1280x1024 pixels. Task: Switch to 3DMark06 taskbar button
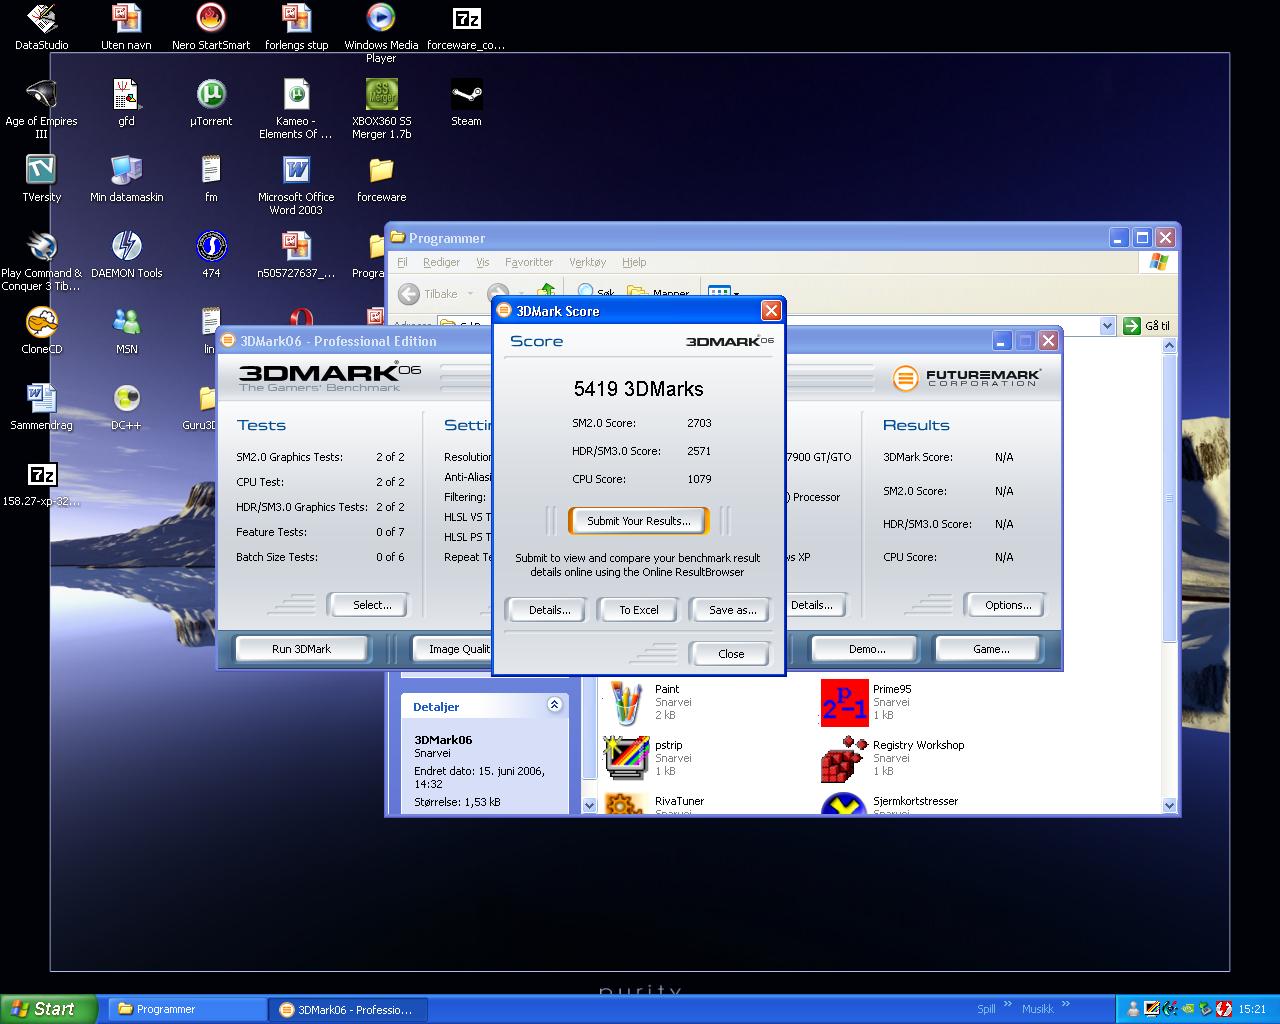click(347, 1009)
